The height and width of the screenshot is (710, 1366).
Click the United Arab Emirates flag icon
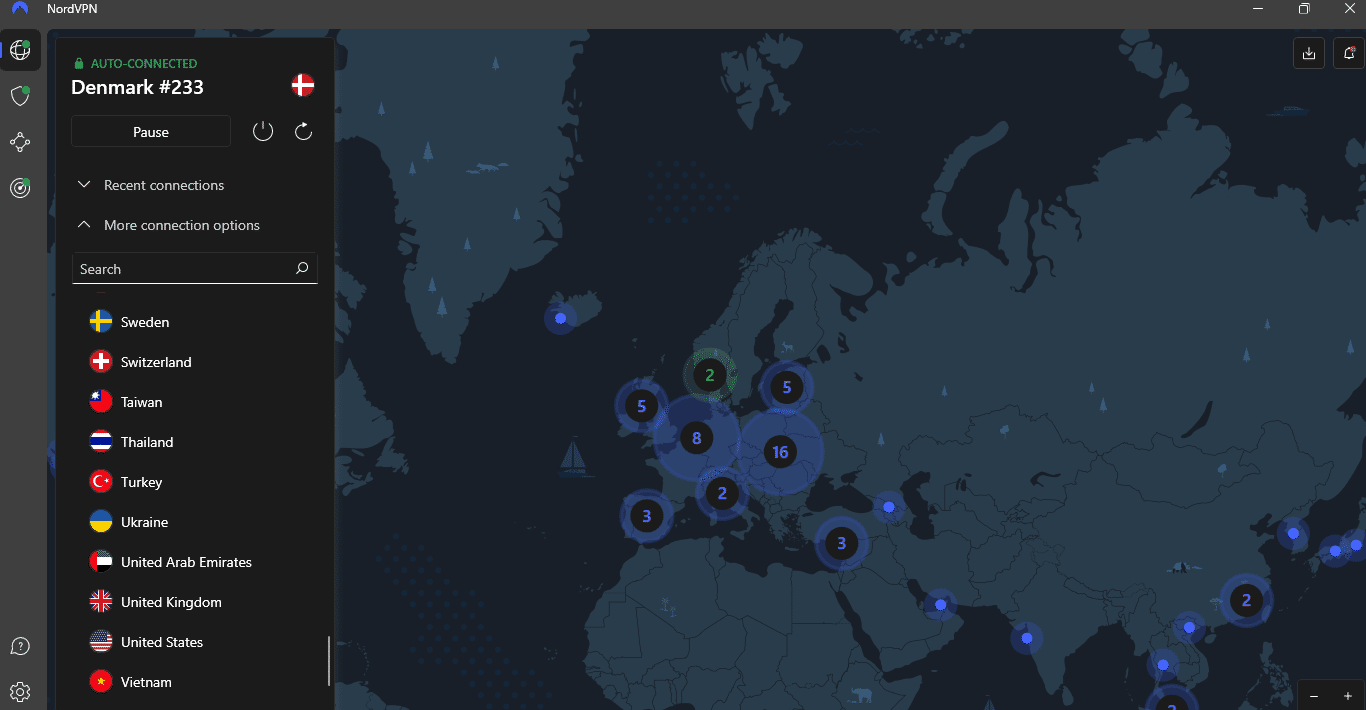point(101,561)
